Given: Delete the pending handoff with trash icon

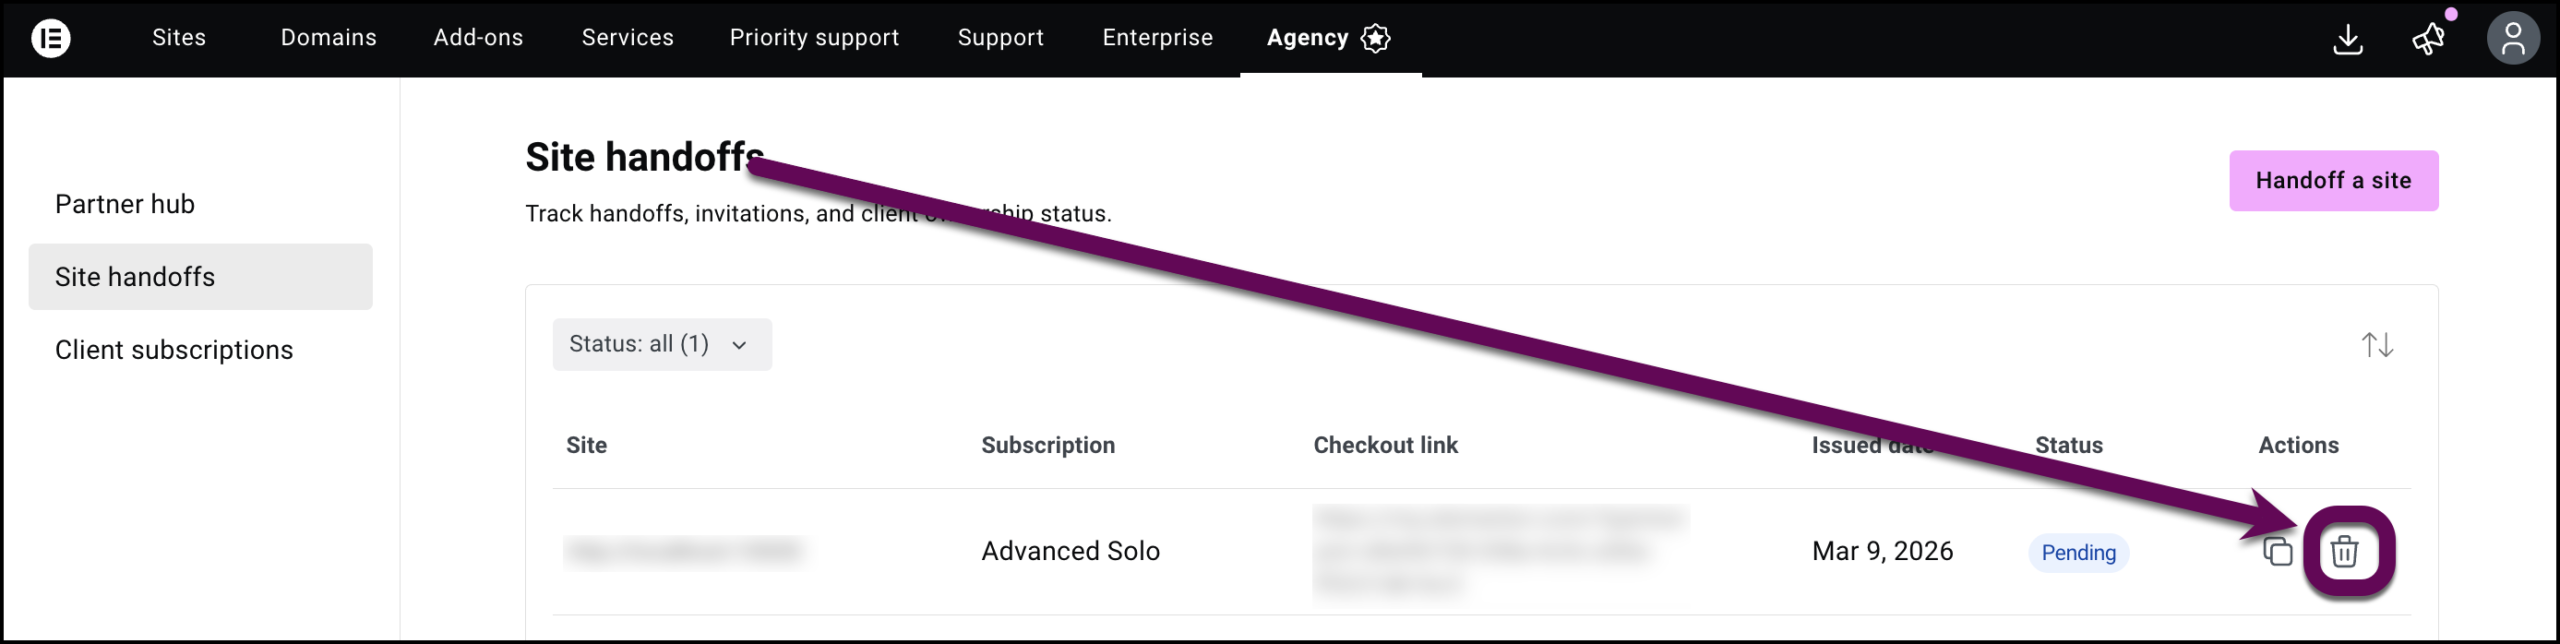Looking at the screenshot, I should coord(2344,551).
